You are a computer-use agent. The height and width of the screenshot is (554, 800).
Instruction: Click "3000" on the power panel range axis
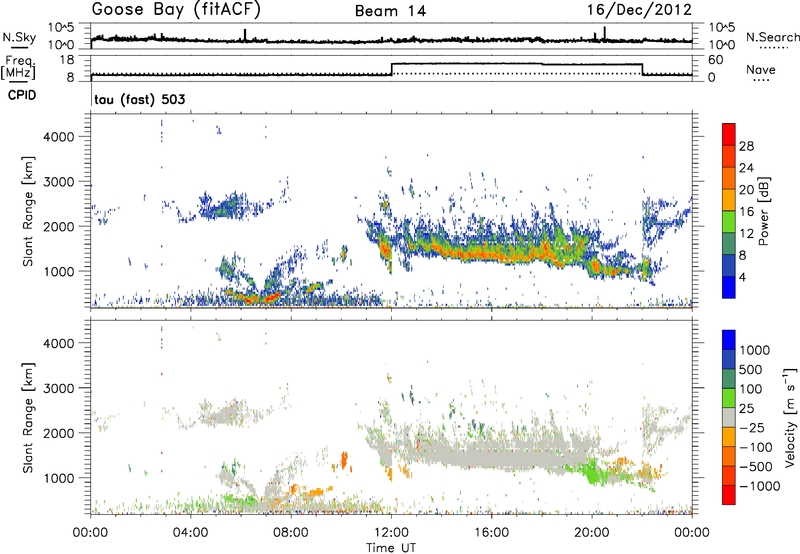59,182
